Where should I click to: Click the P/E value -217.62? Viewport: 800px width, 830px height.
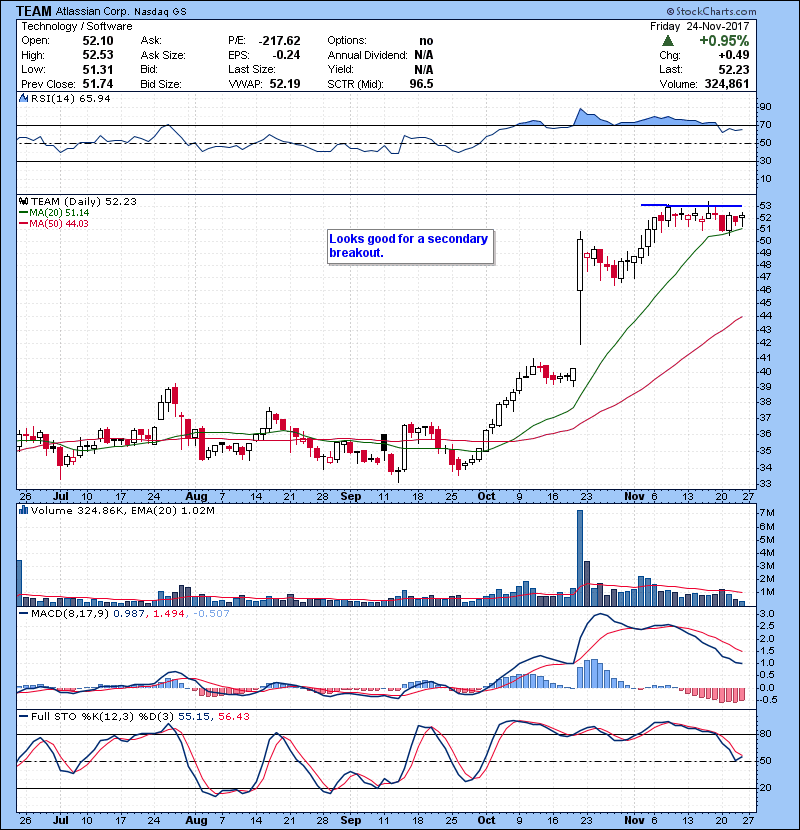[x=280, y=41]
